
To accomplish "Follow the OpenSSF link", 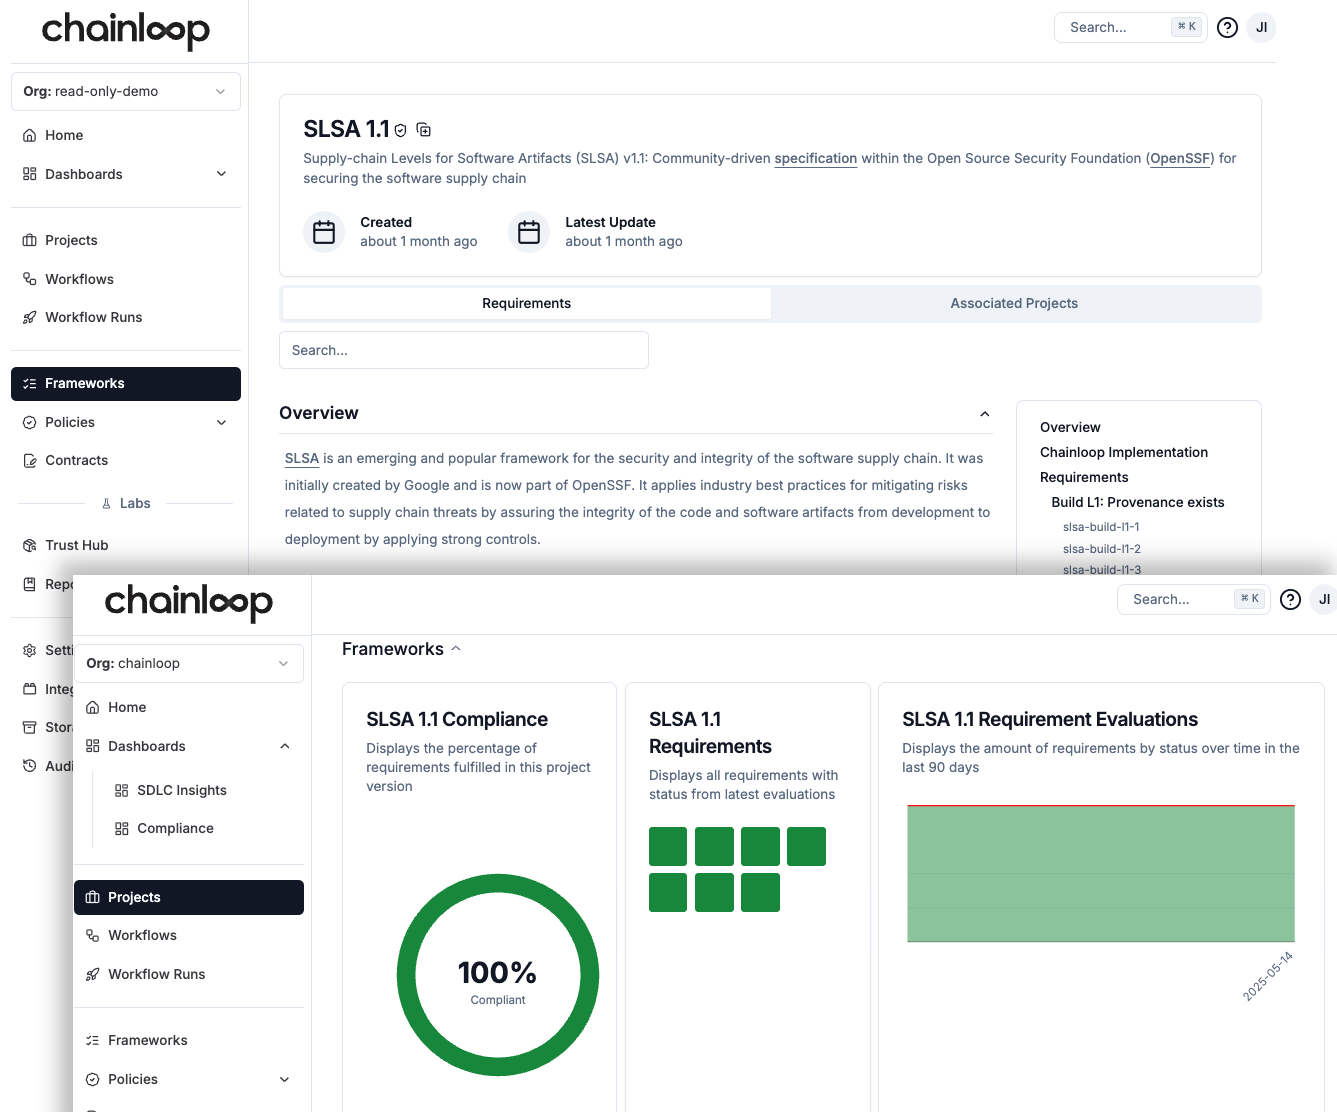I will (1181, 158).
